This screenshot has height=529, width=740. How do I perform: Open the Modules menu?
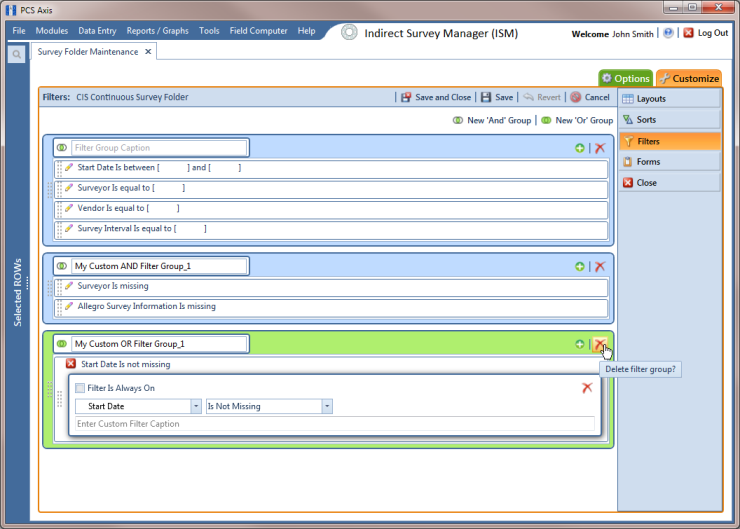52,31
